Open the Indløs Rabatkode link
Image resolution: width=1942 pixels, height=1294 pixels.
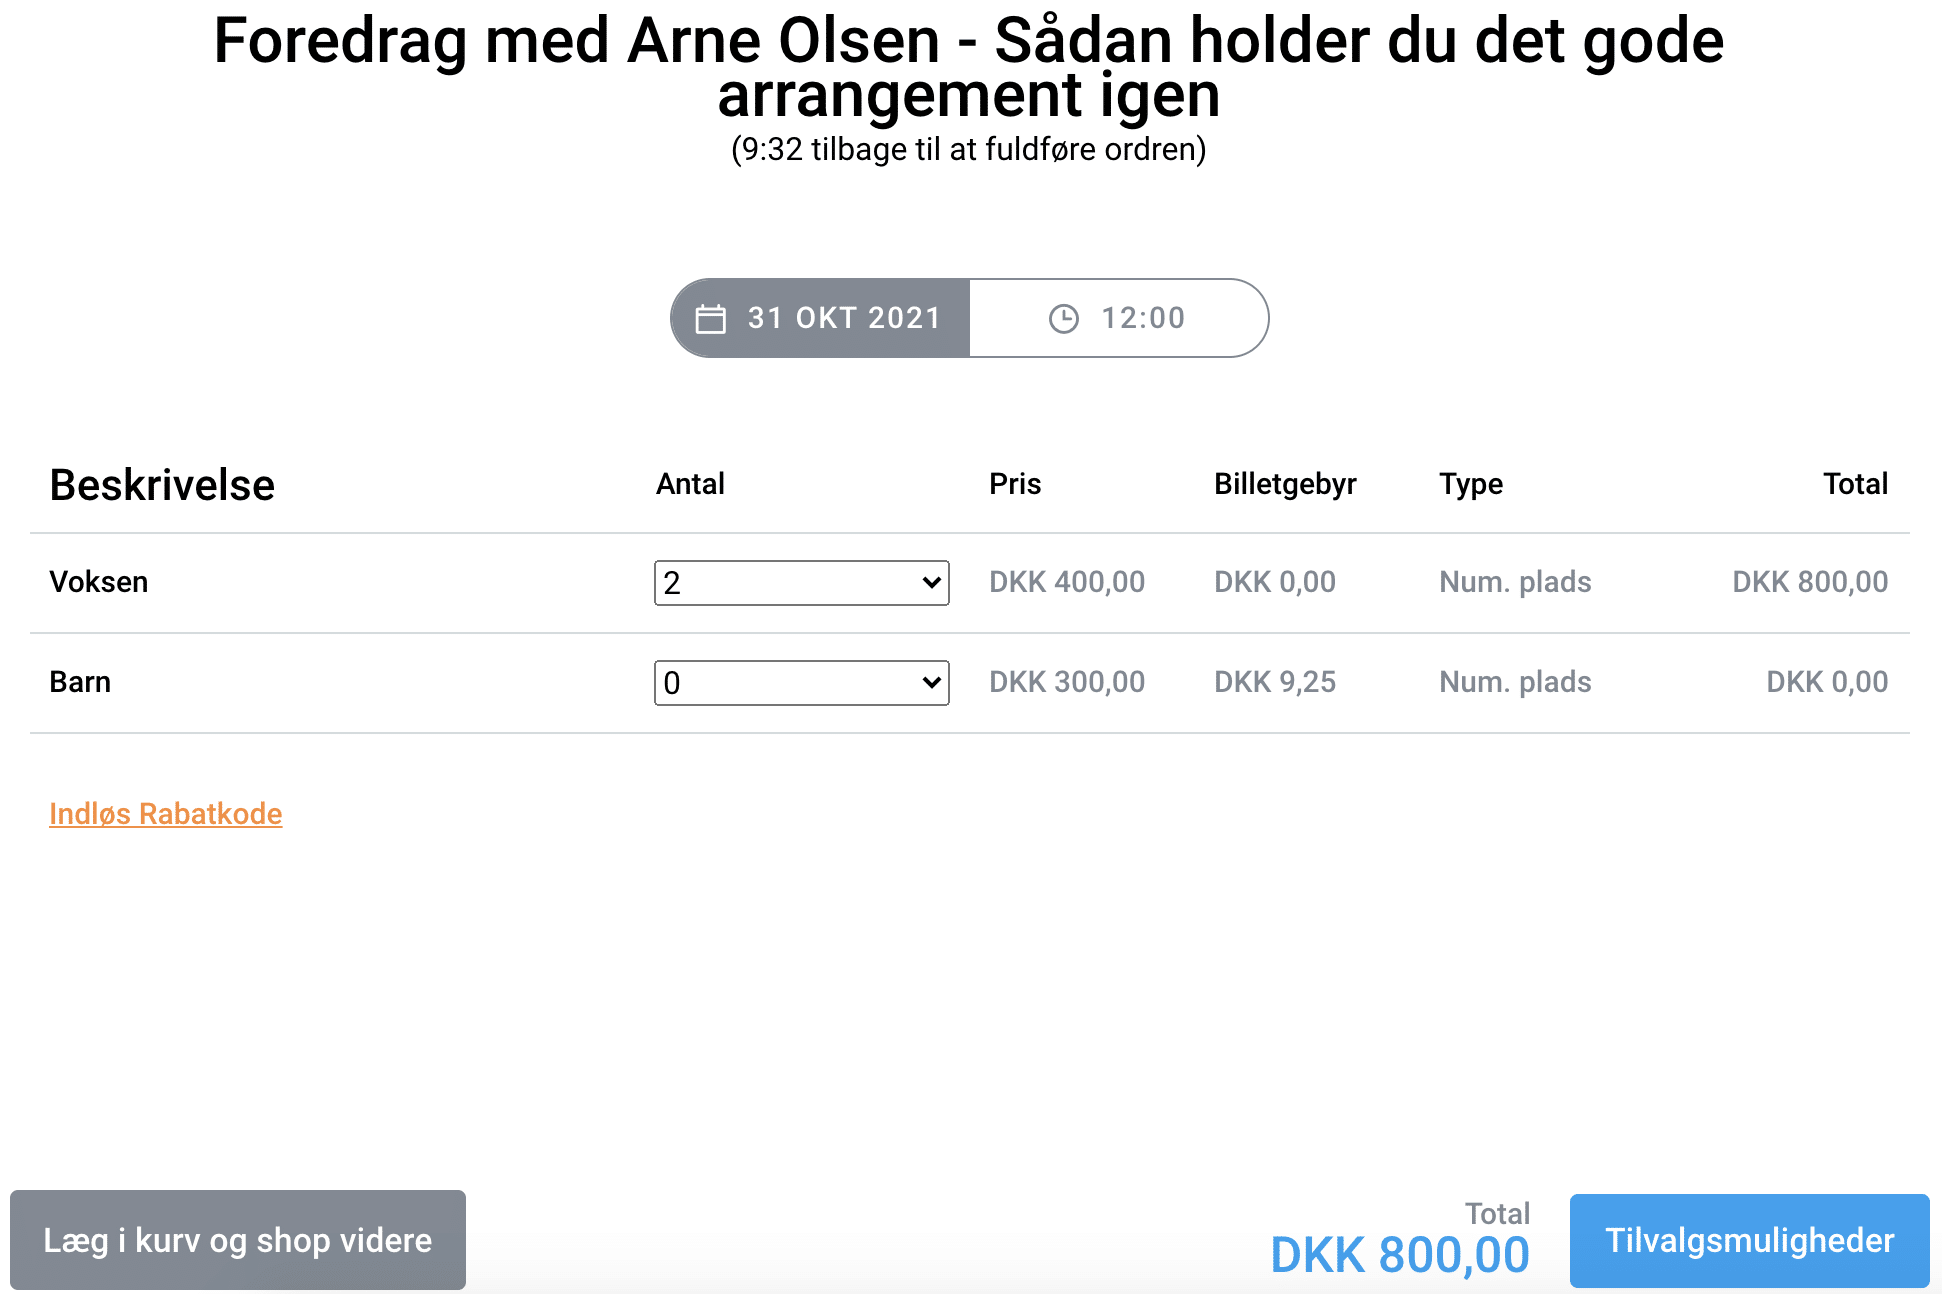(166, 814)
